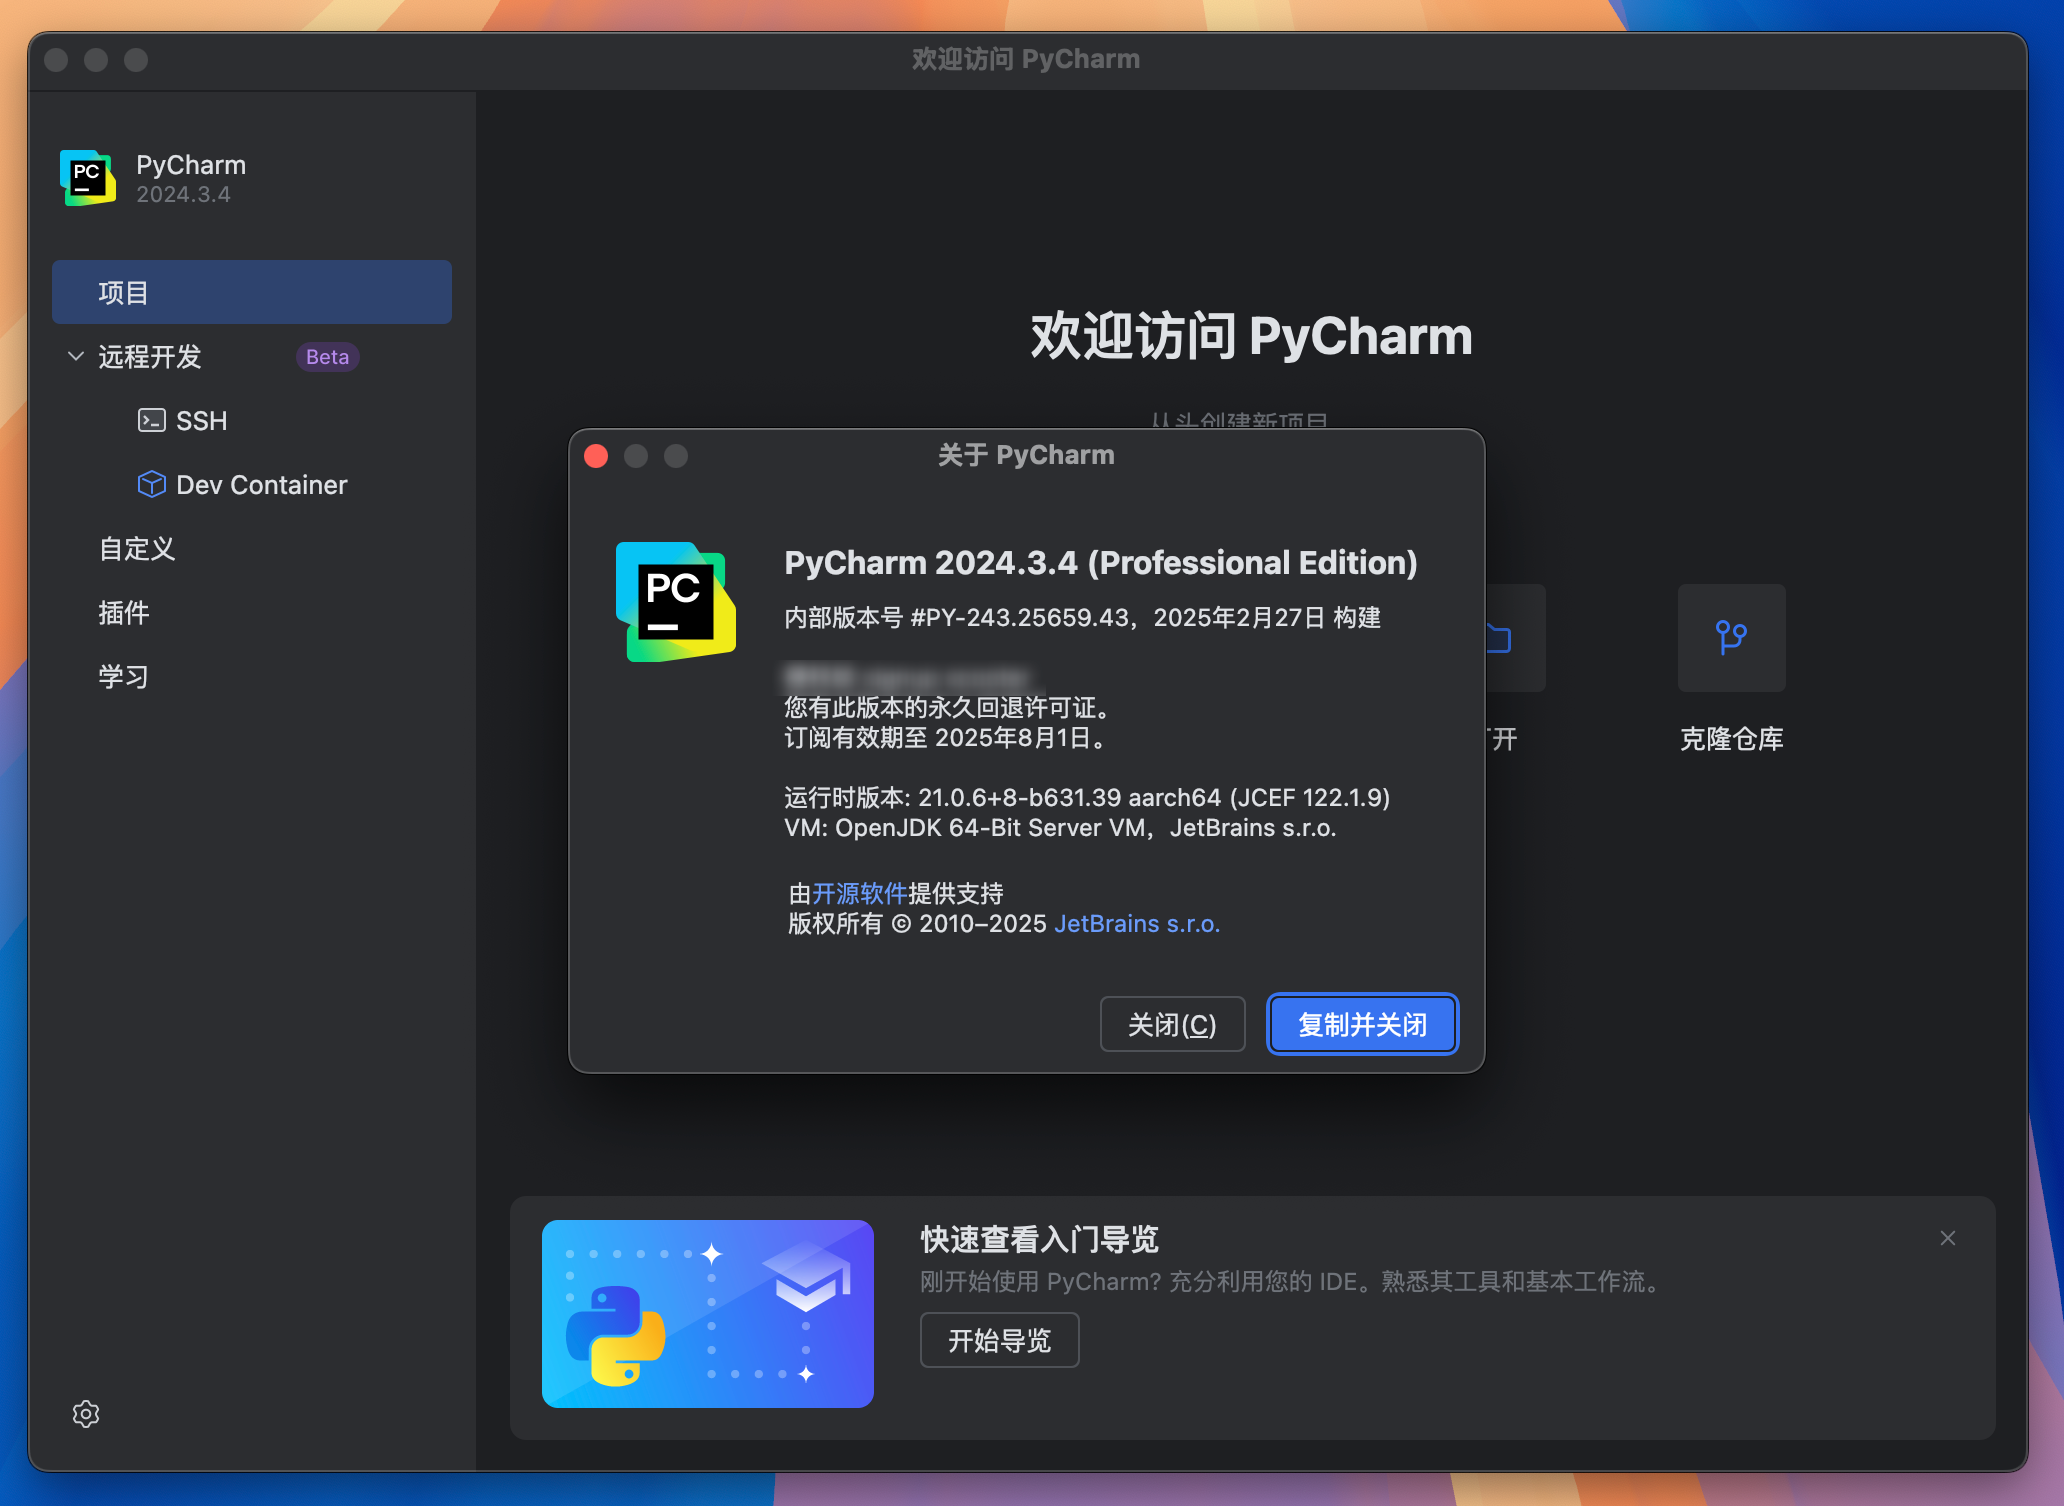Click the 您有此版本的永久回退许可证 text
Viewport: 2064px width, 1506px height.
(x=948, y=708)
